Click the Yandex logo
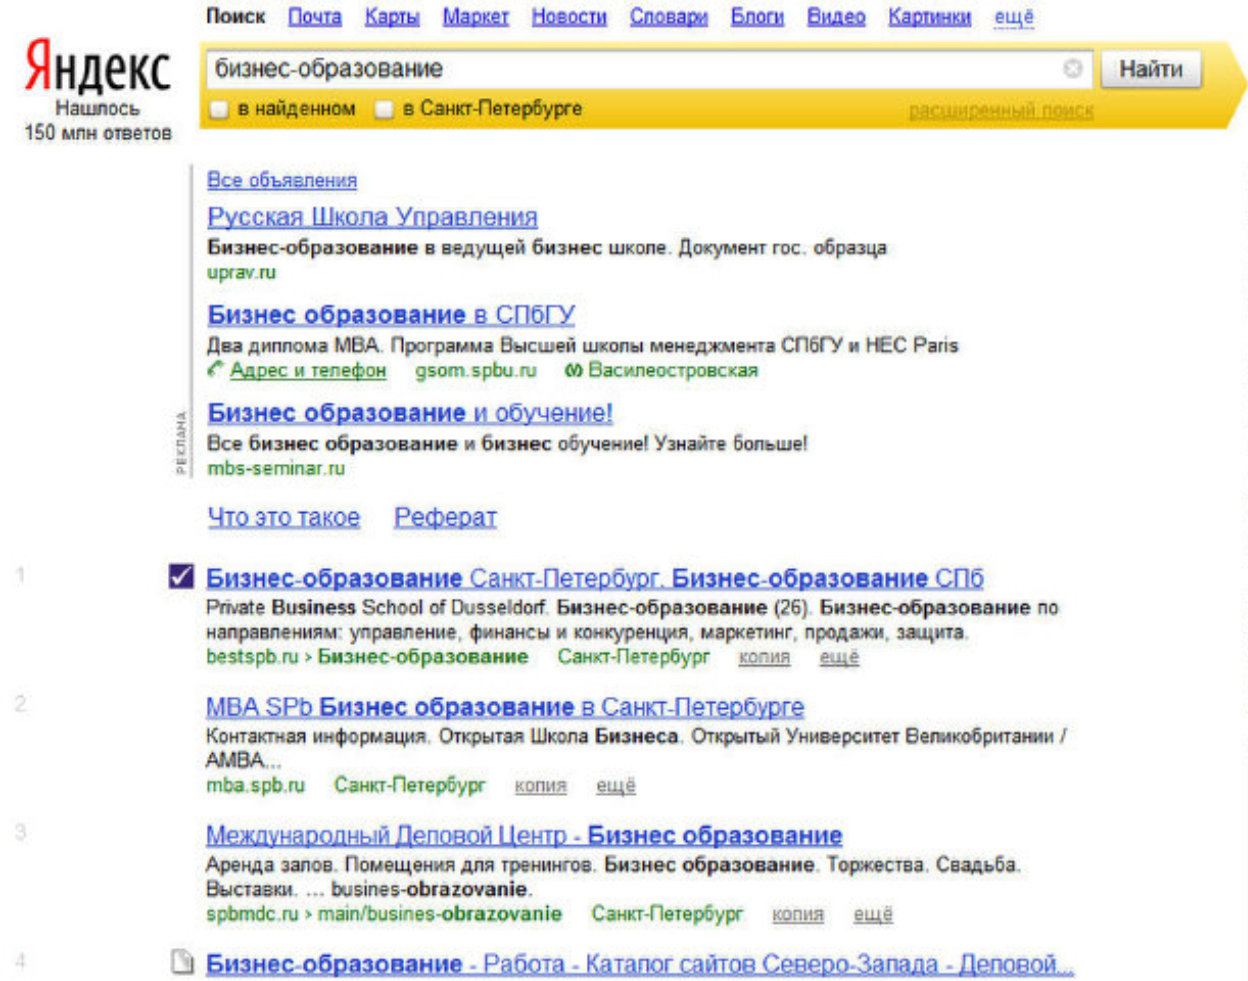The width and height of the screenshot is (1248, 981). pyautogui.click(x=97, y=66)
